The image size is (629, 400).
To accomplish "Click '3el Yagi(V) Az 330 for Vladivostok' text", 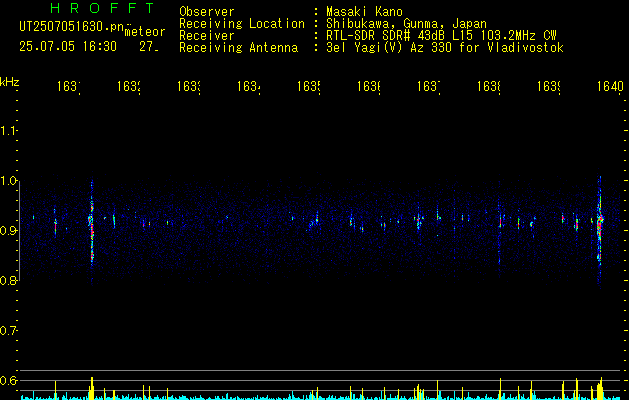I will 445,48.
